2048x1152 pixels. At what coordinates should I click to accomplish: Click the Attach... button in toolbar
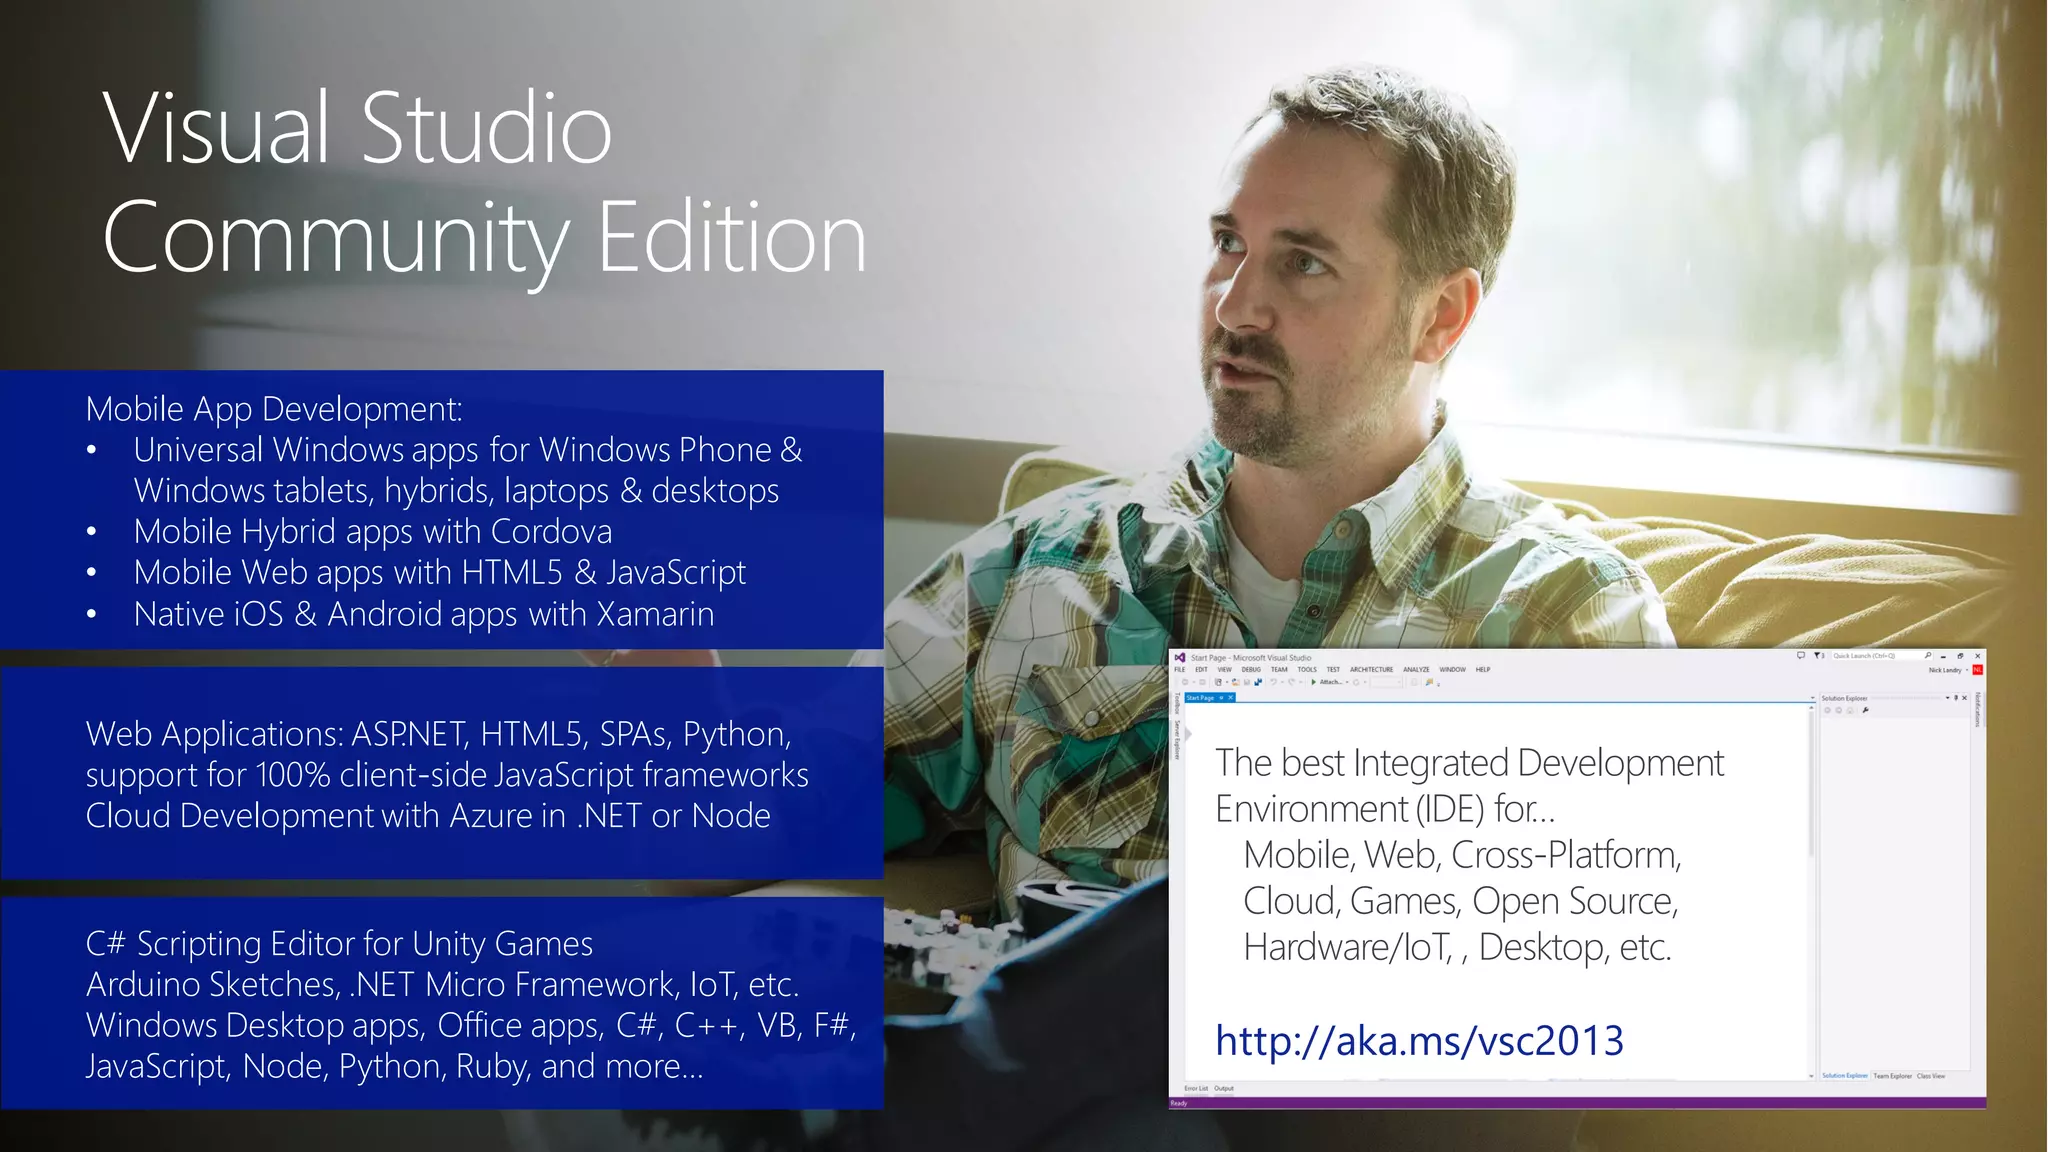click(x=1331, y=682)
